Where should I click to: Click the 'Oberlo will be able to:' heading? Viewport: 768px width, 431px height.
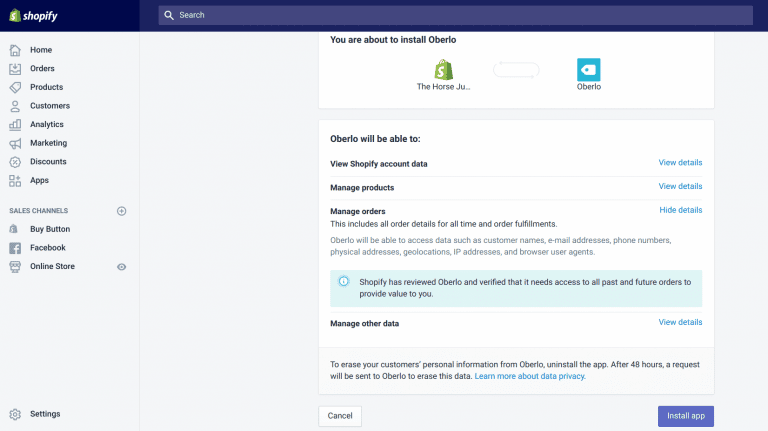pyautogui.click(x=375, y=139)
